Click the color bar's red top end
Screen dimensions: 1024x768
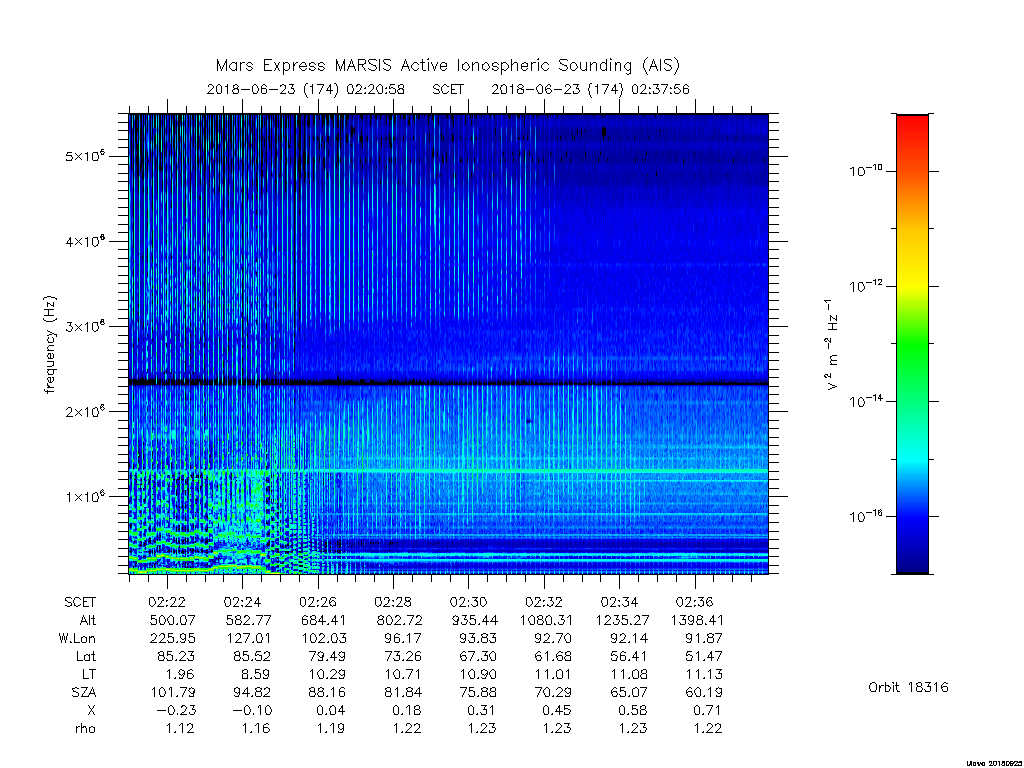pos(912,124)
